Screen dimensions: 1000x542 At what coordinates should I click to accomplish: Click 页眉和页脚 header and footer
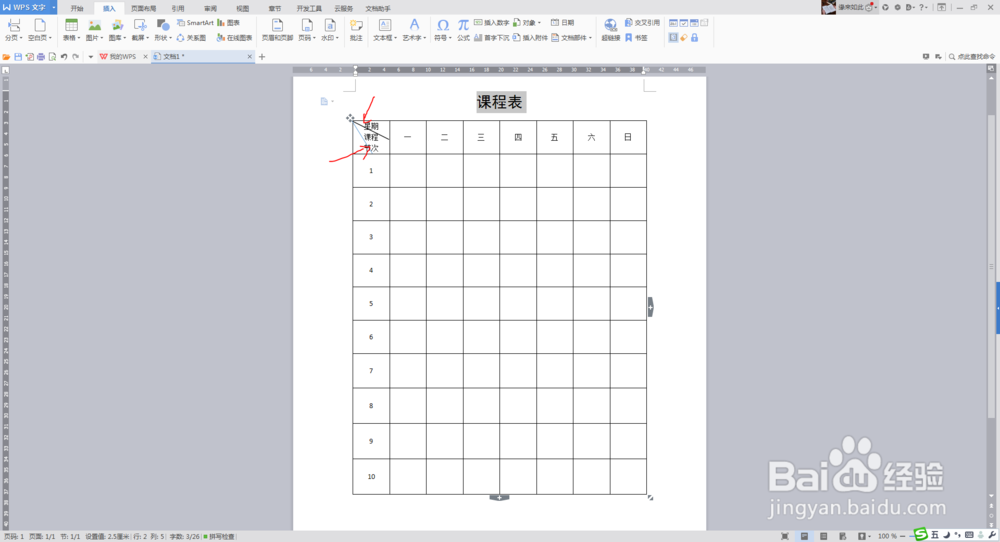tap(277, 30)
